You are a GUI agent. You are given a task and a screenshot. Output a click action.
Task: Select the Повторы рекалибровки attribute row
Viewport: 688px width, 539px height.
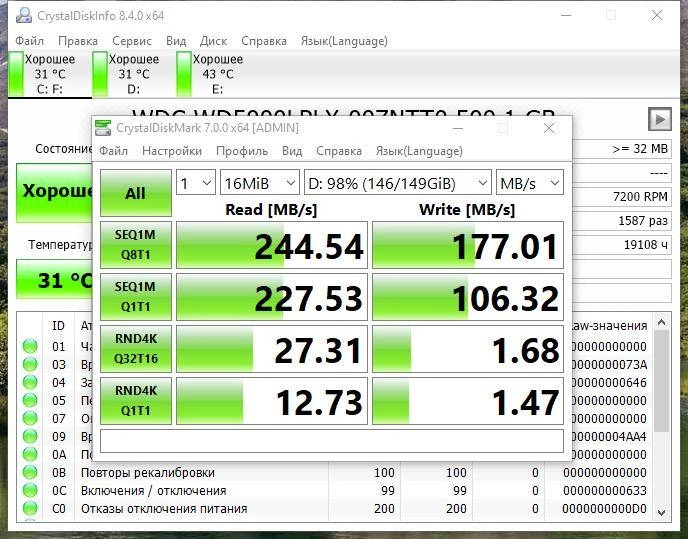pyautogui.click(x=335, y=472)
